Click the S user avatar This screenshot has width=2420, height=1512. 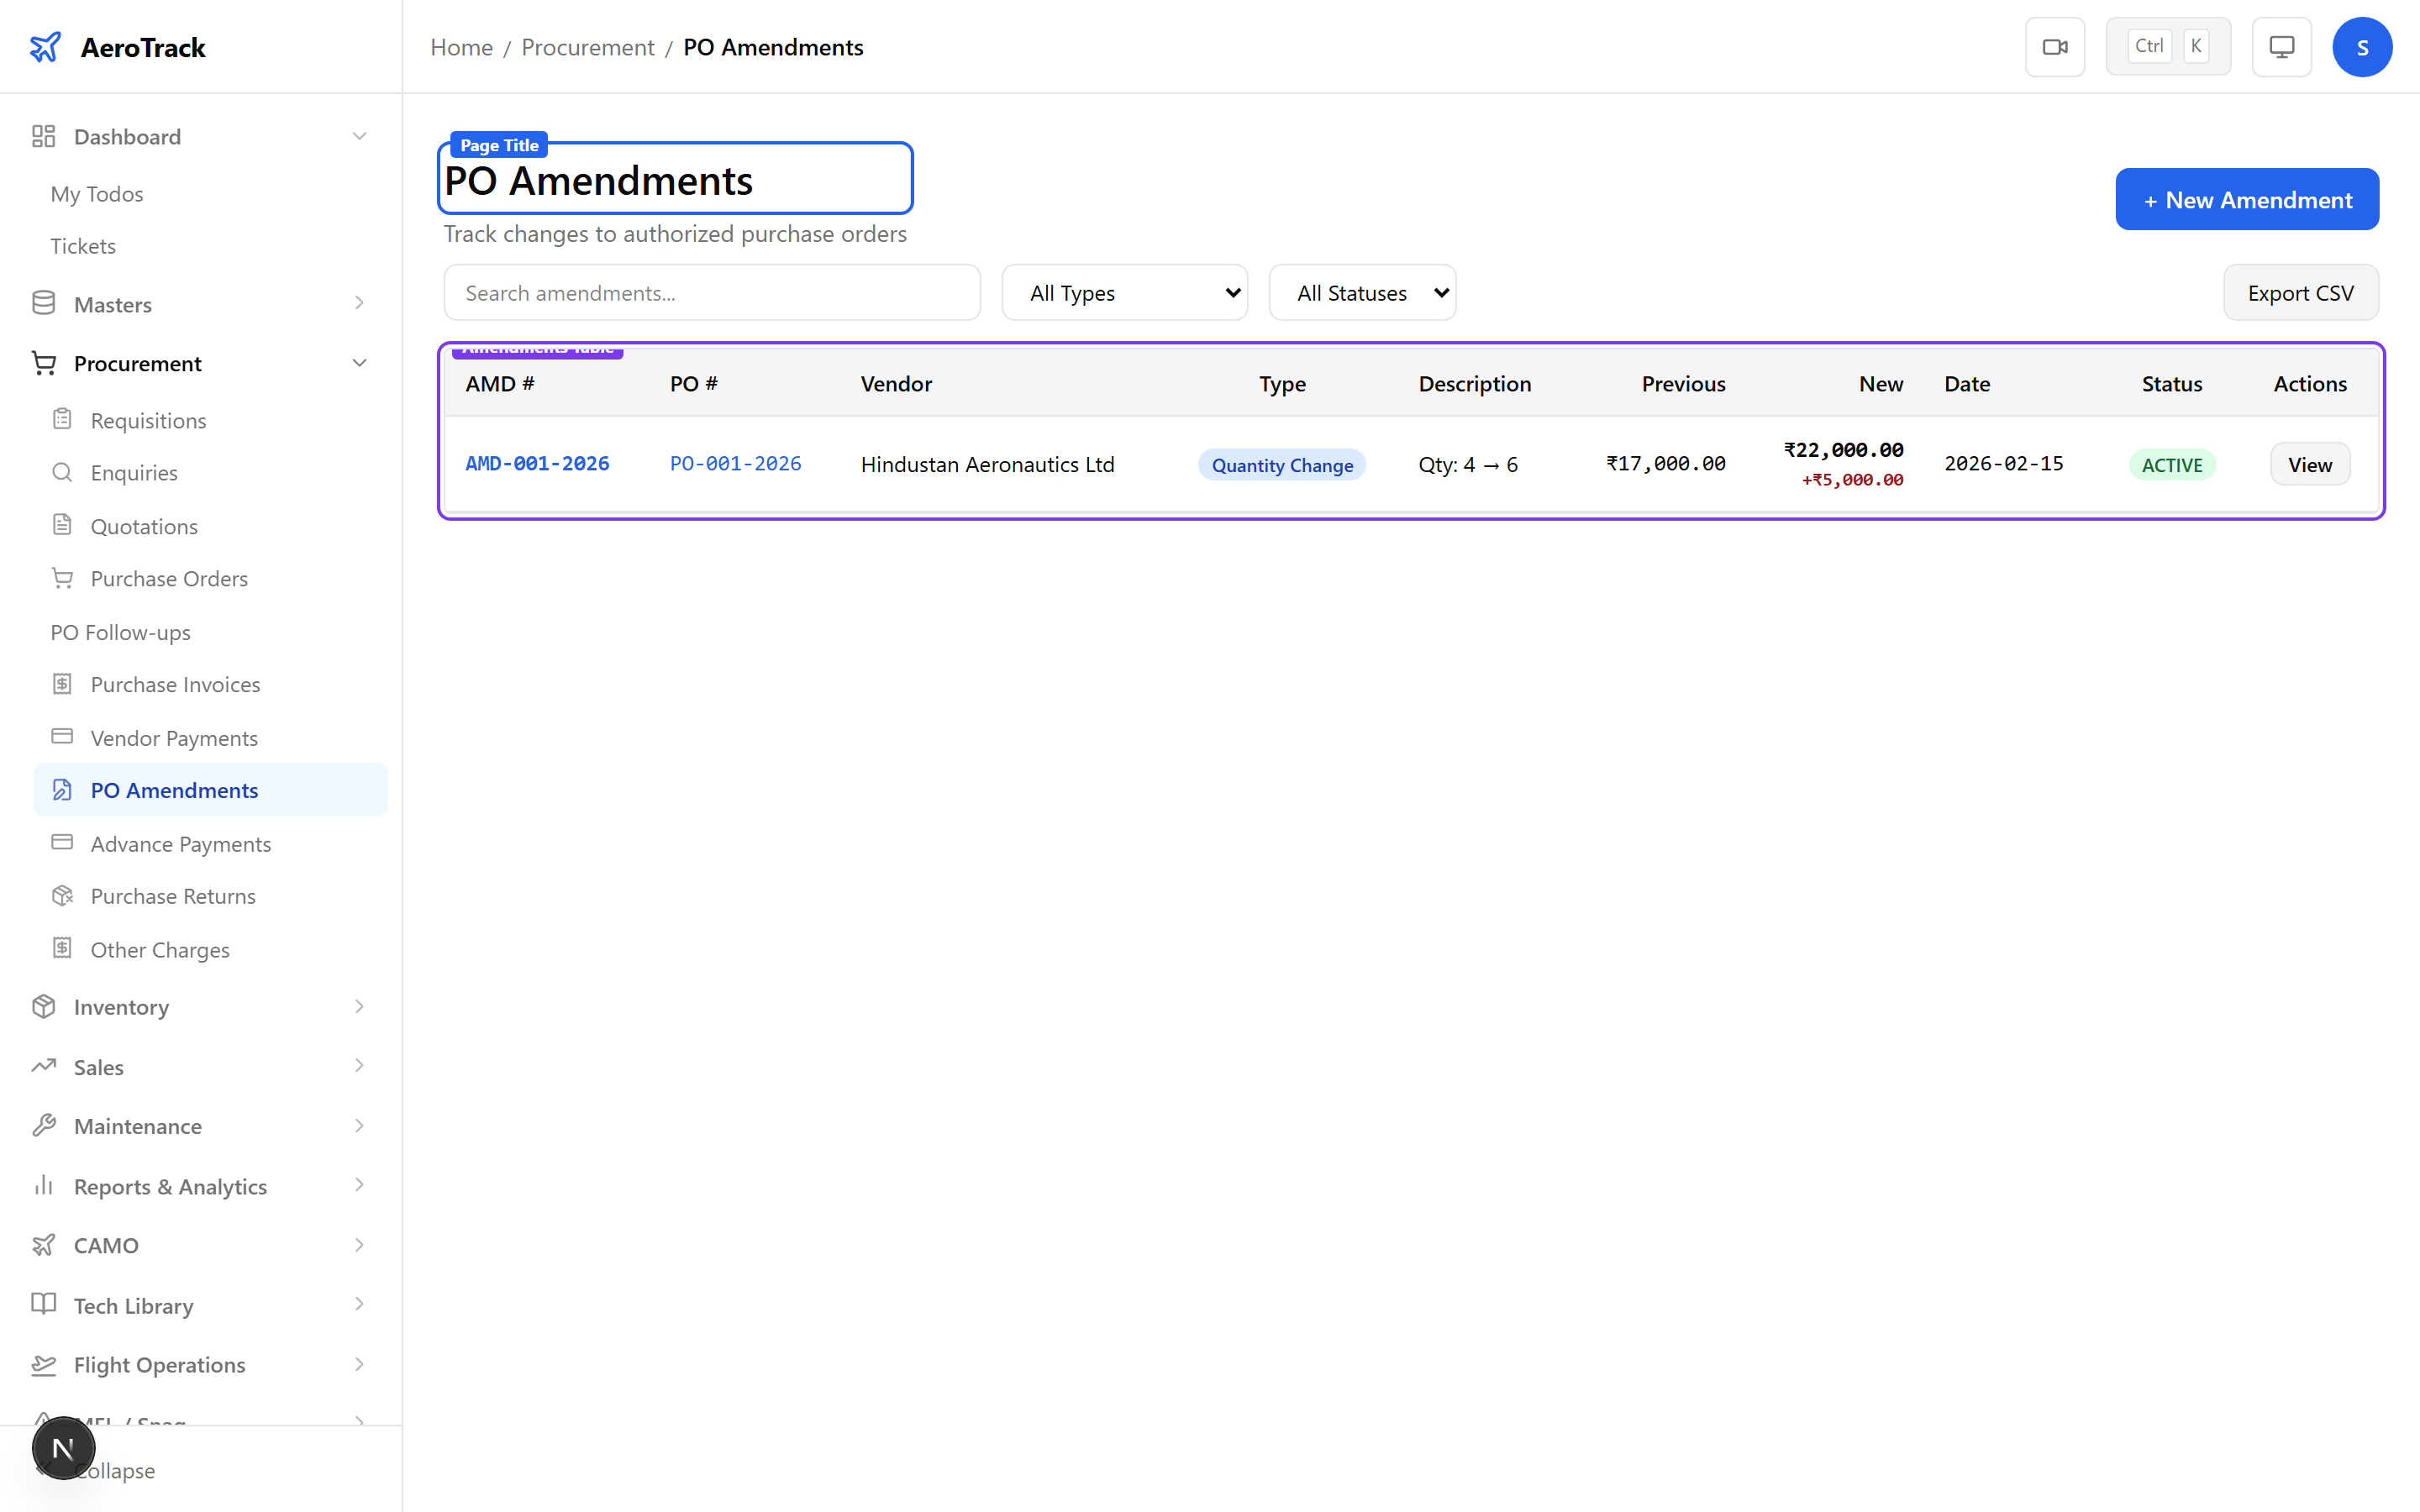point(2363,46)
